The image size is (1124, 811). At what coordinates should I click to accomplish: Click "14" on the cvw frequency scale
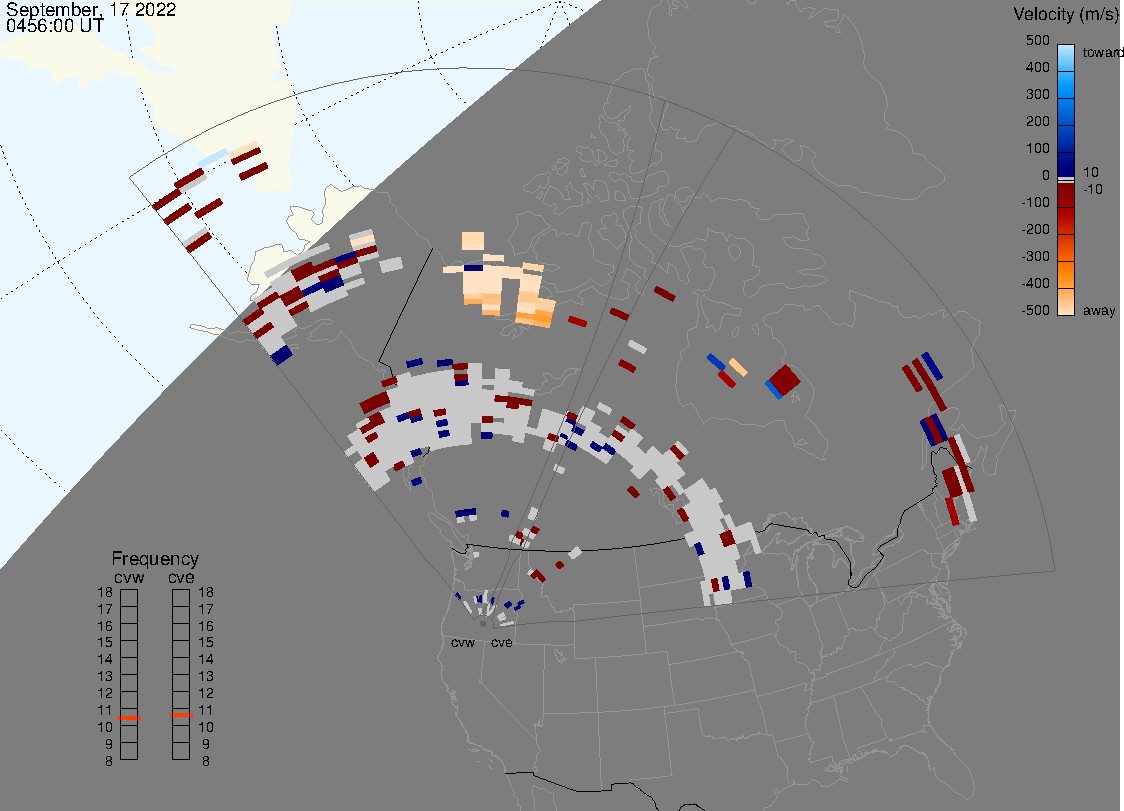pyautogui.click(x=105, y=660)
